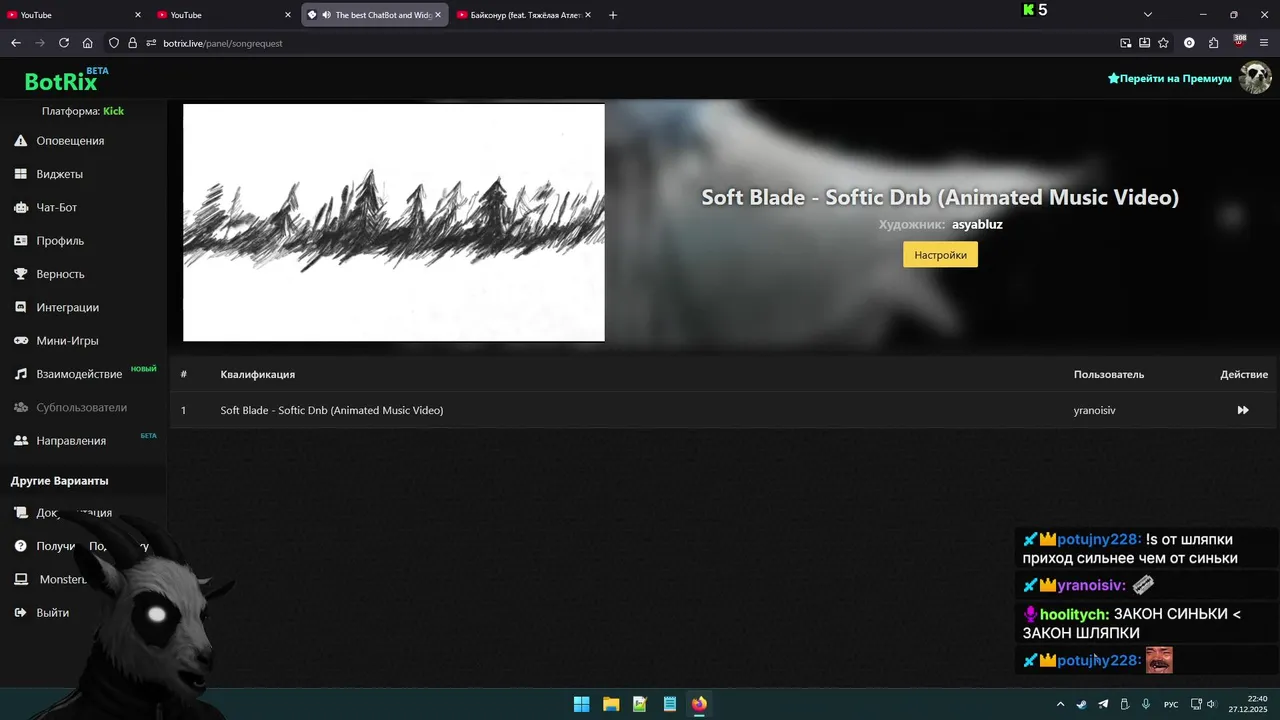Click the BotRix BETA logo
The image size is (1280, 720).
[66, 79]
